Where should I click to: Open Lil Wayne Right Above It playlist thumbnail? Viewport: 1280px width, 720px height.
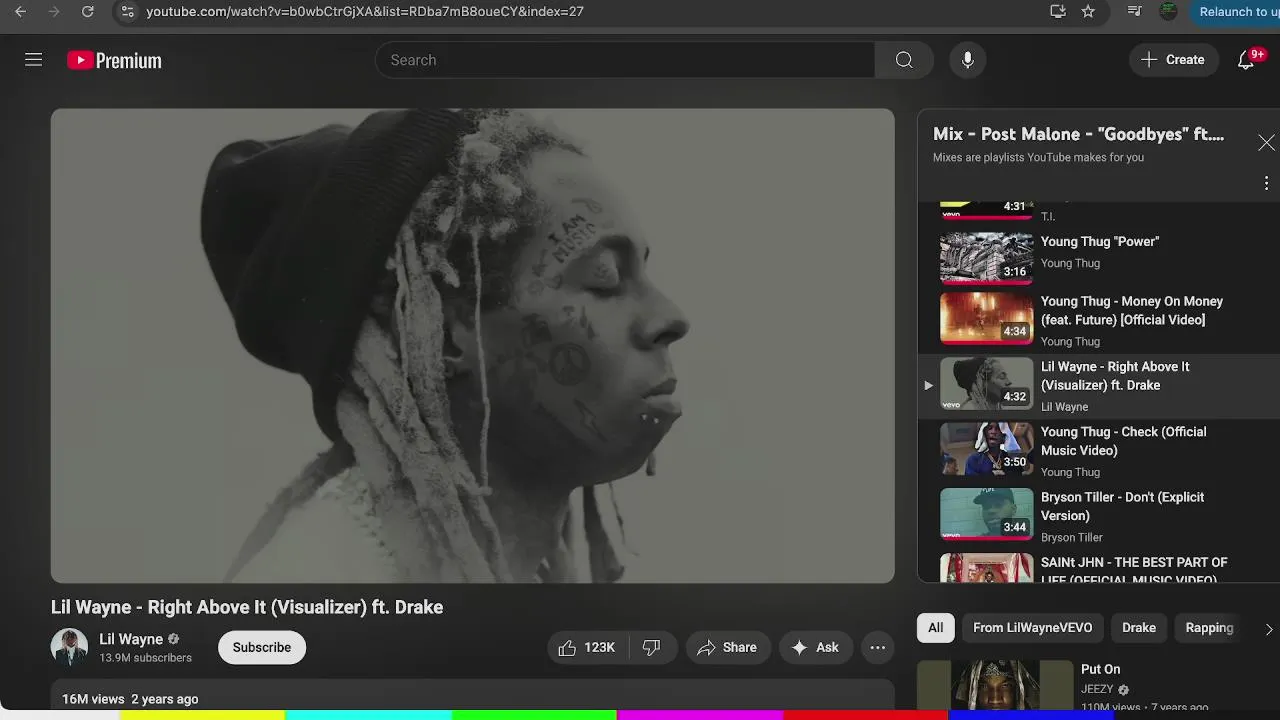[x=986, y=384]
